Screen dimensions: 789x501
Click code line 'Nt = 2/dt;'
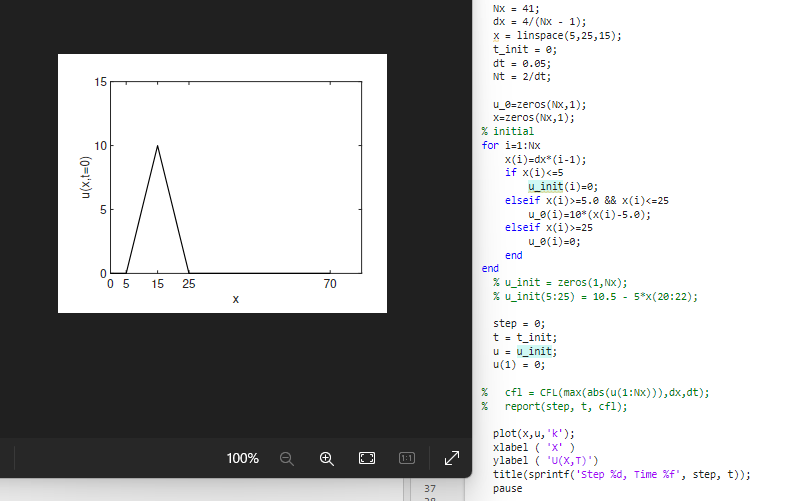(x=522, y=77)
